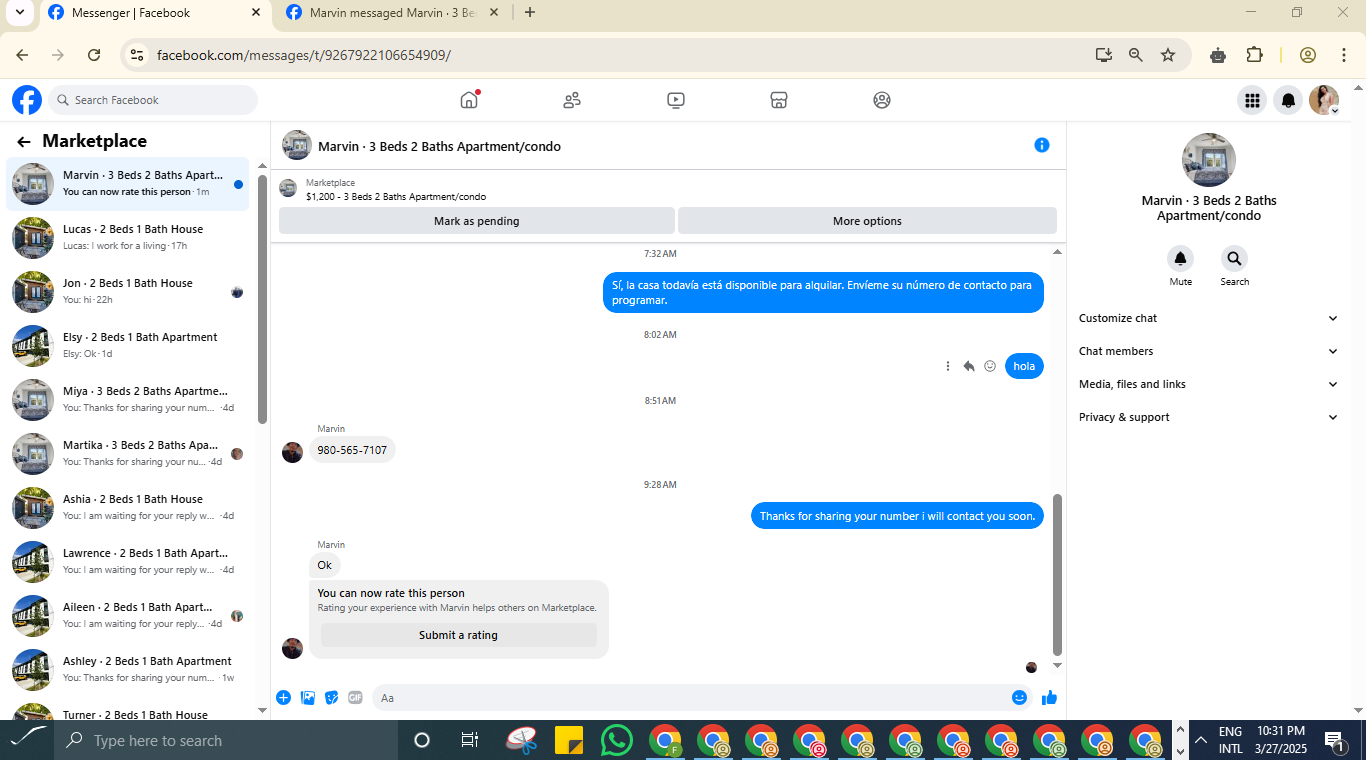This screenshot has height=760, width=1366.
Task: Open the emoji picker in message box
Action: pyautogui.click(x=1019, y=698)
